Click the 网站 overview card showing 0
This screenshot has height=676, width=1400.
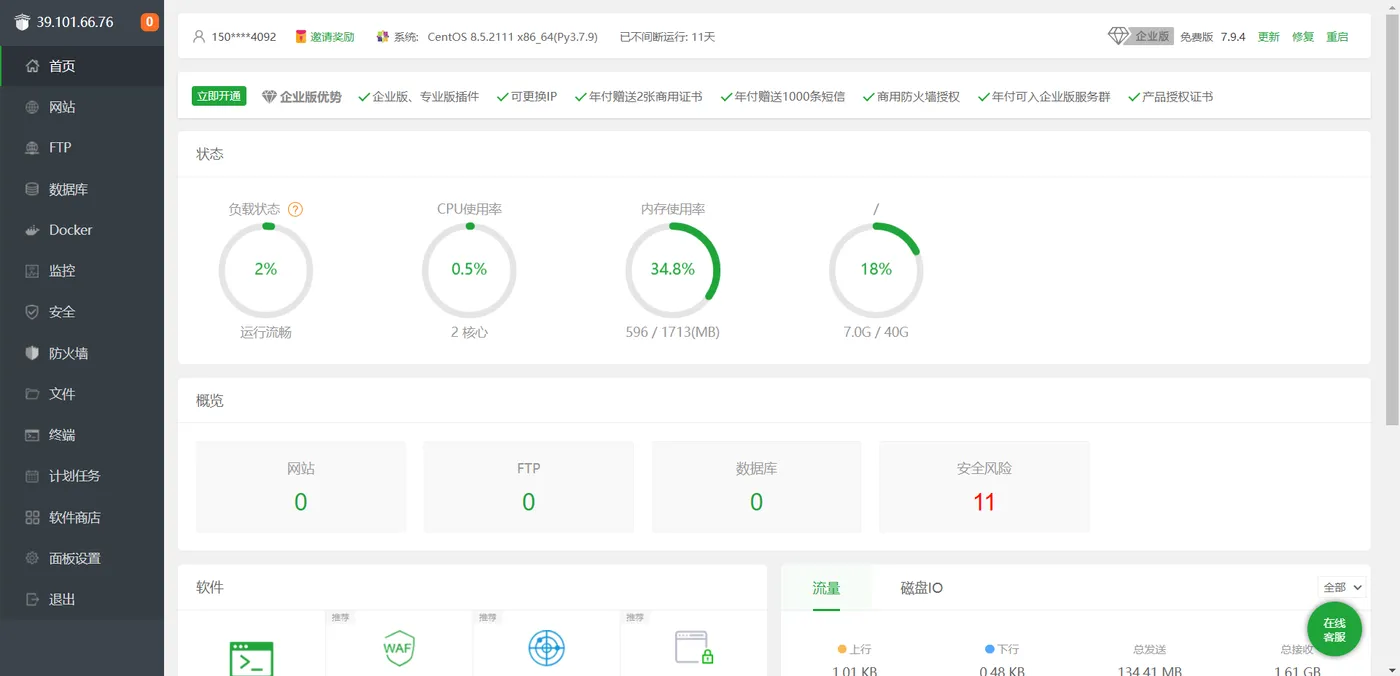pyautogui.click(x=301, y=487)
